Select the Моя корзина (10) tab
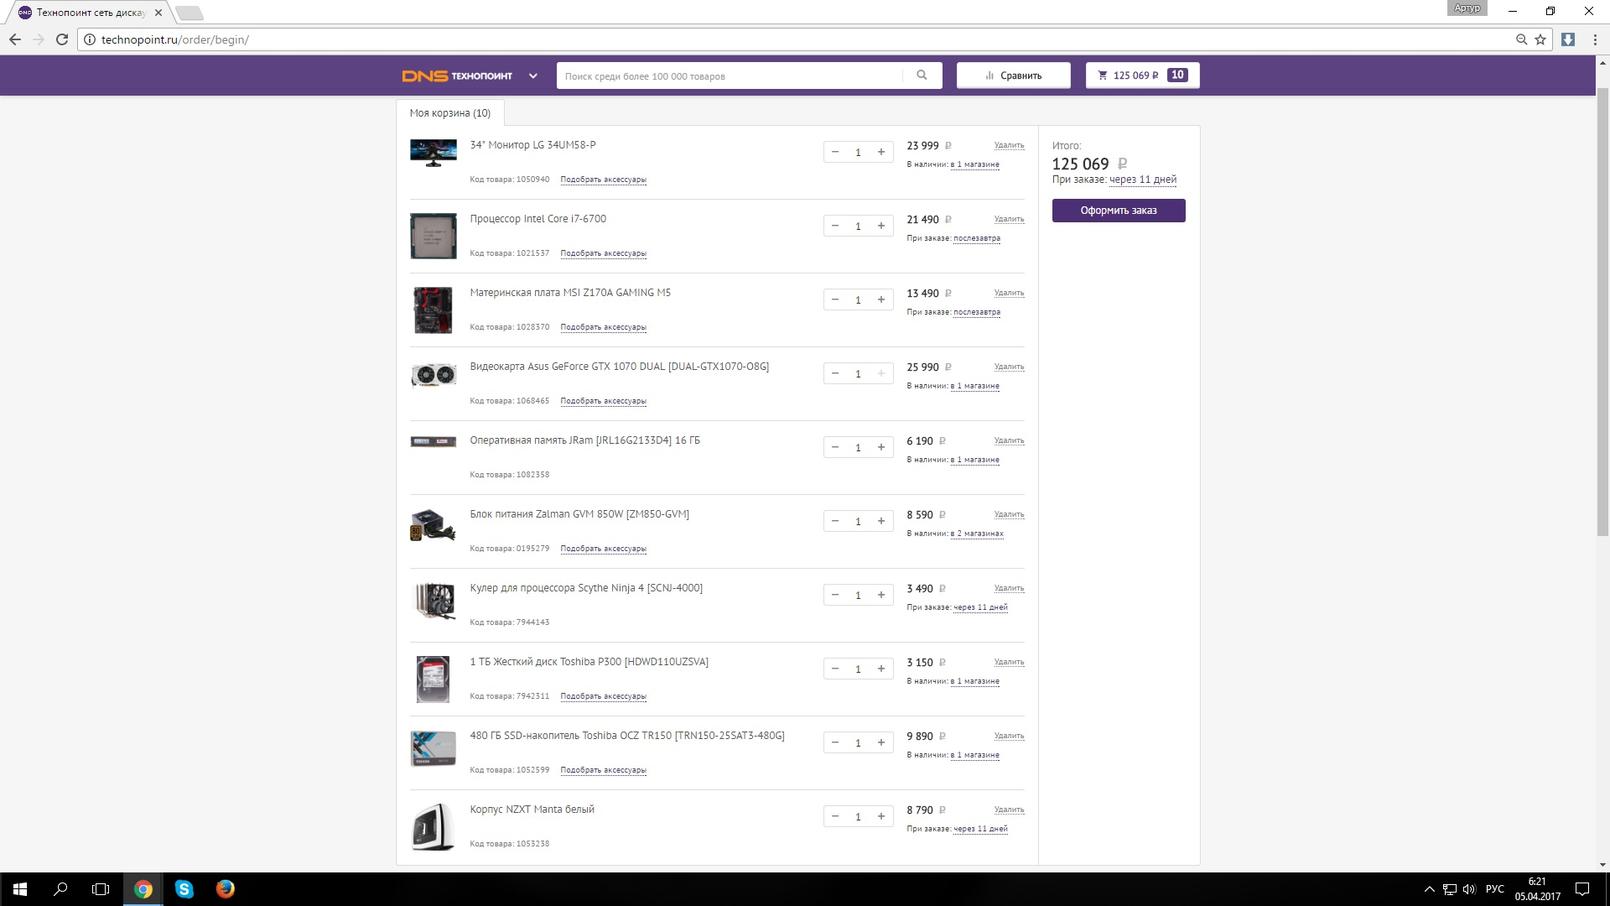This screenshot has width=1610, height=906. [450, 113]
